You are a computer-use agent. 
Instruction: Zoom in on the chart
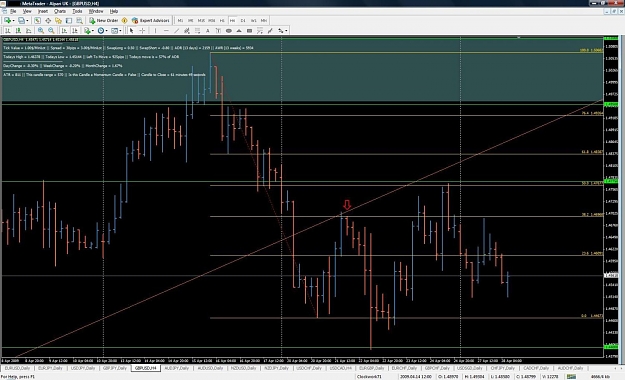tap(41, 30)
